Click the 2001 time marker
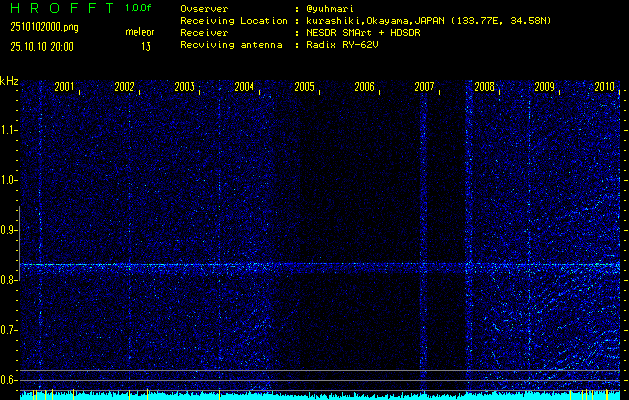 [64, 87]
